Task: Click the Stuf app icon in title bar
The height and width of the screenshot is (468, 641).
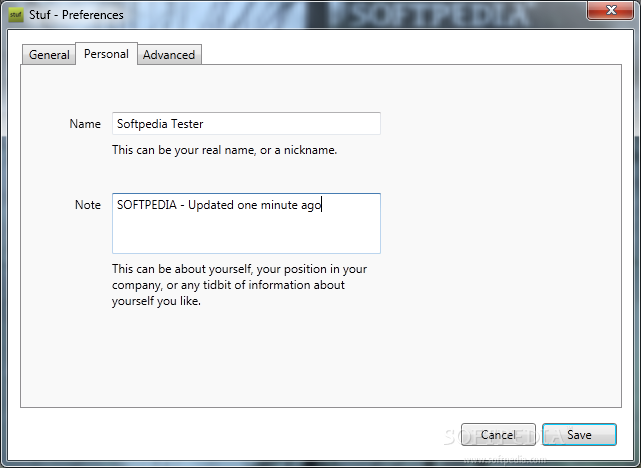Action: pos(16,15)
